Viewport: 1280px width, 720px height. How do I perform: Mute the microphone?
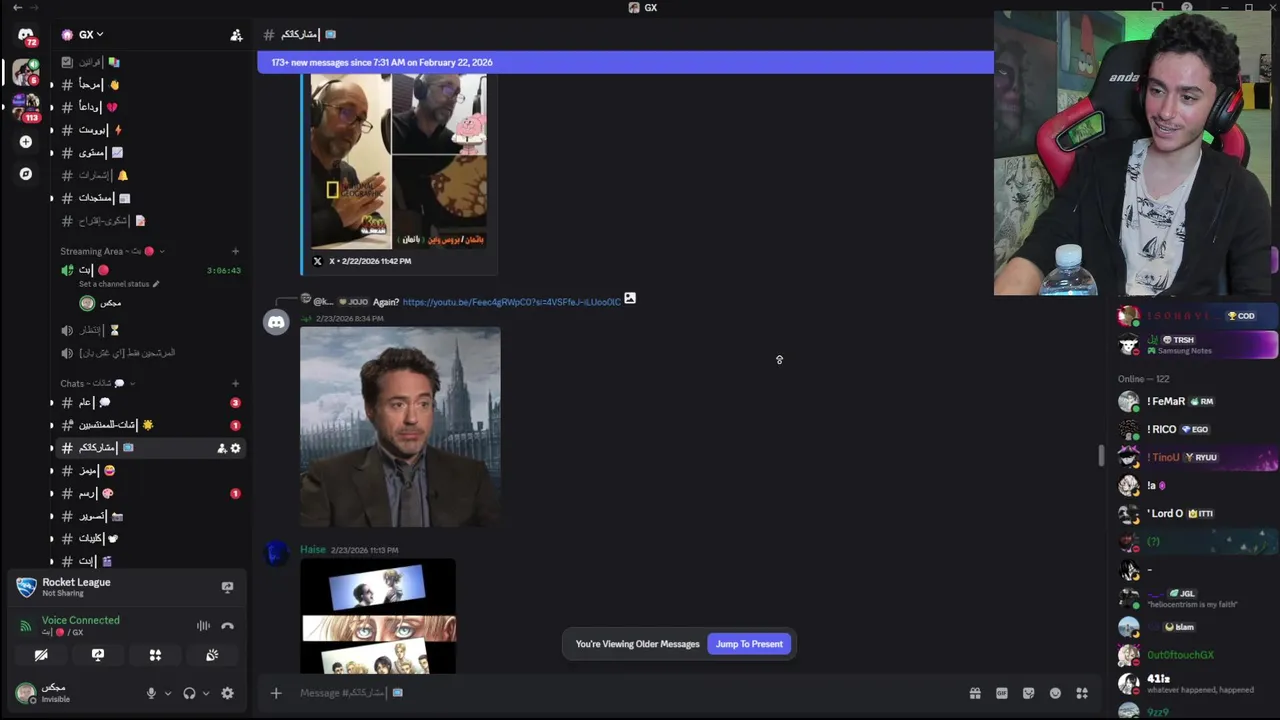151,693
